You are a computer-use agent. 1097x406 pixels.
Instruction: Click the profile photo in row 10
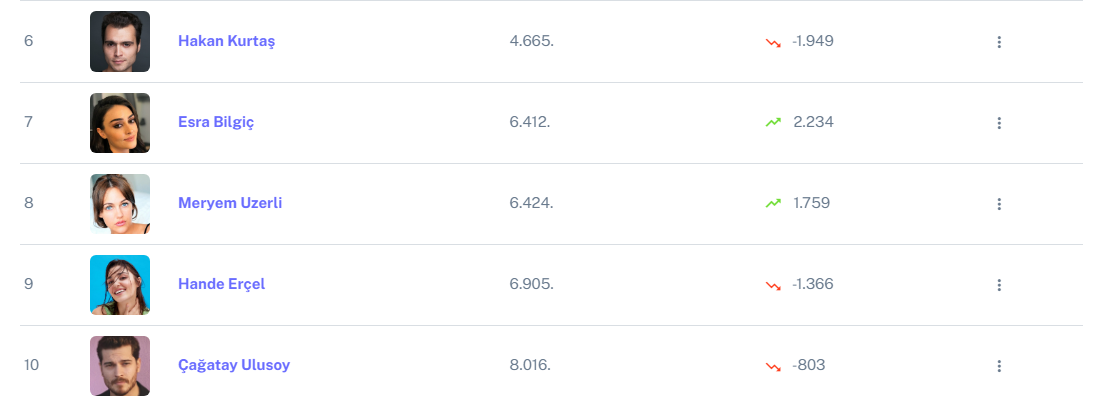[x=120, y=366]
